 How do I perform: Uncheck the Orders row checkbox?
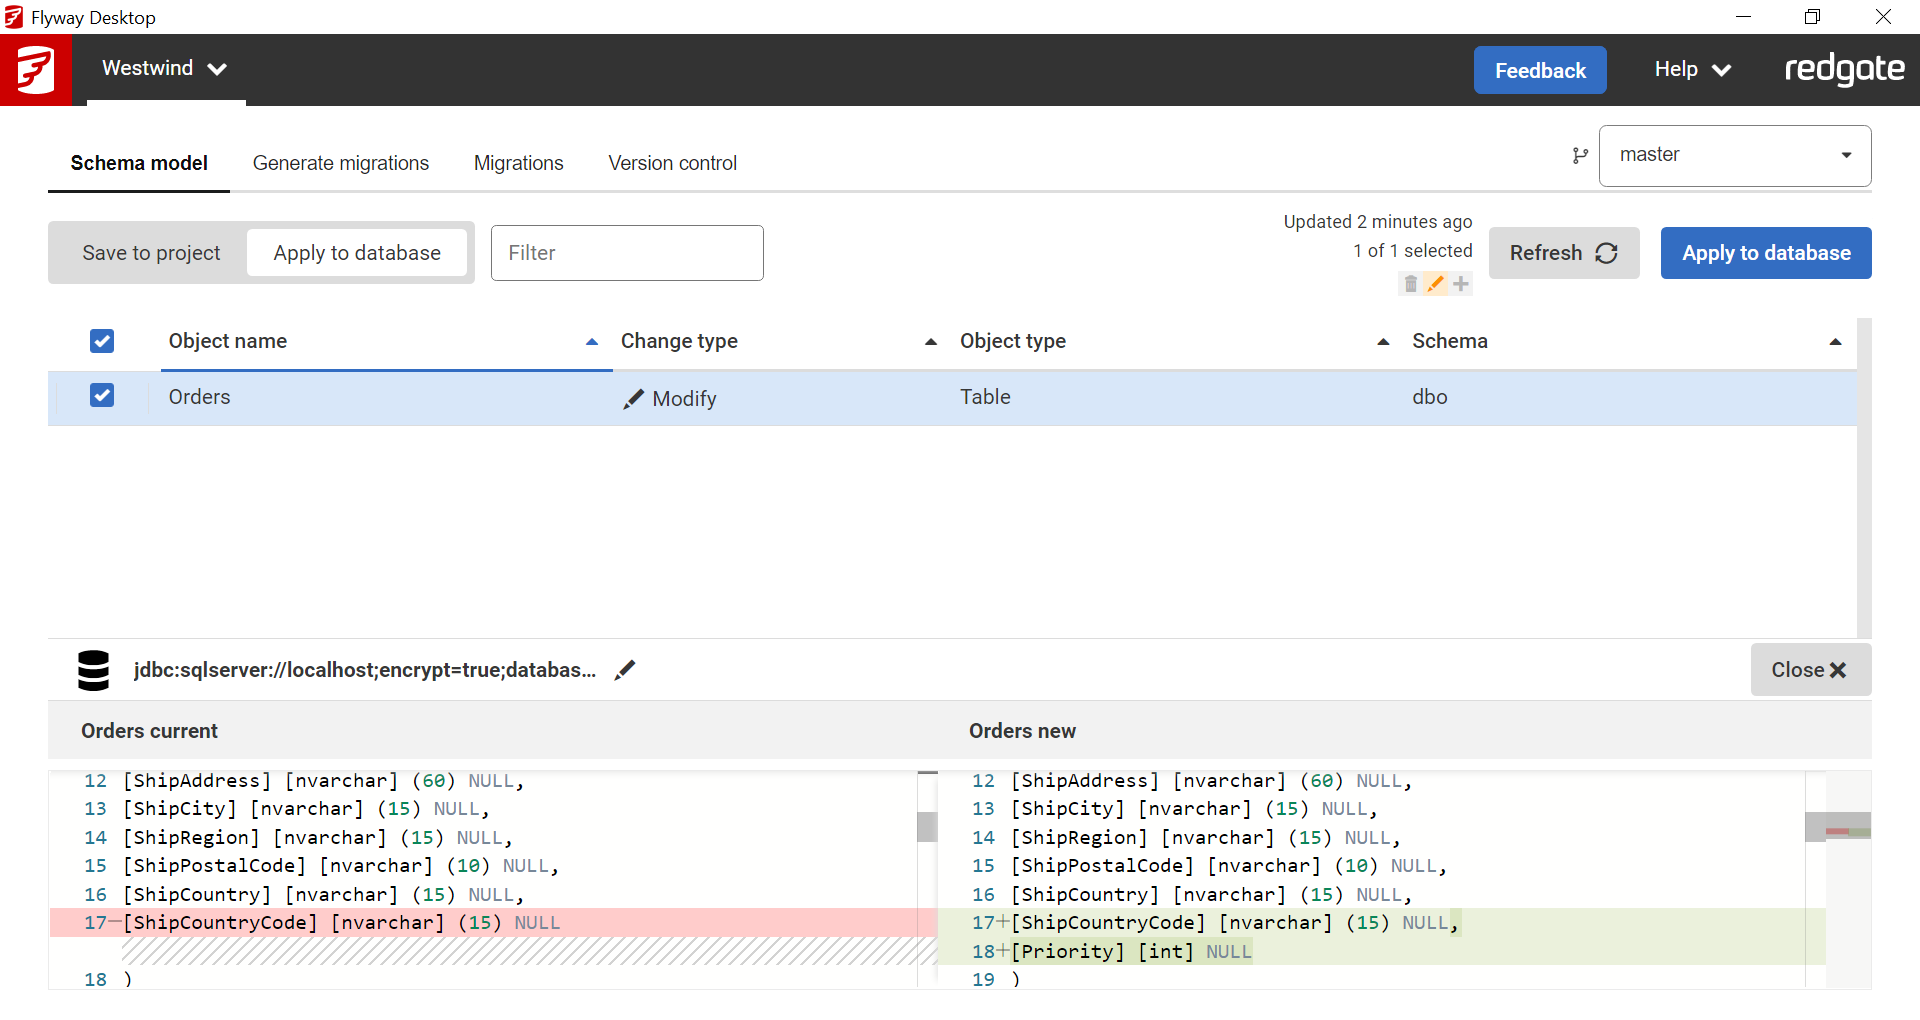(x=102, y=396)
